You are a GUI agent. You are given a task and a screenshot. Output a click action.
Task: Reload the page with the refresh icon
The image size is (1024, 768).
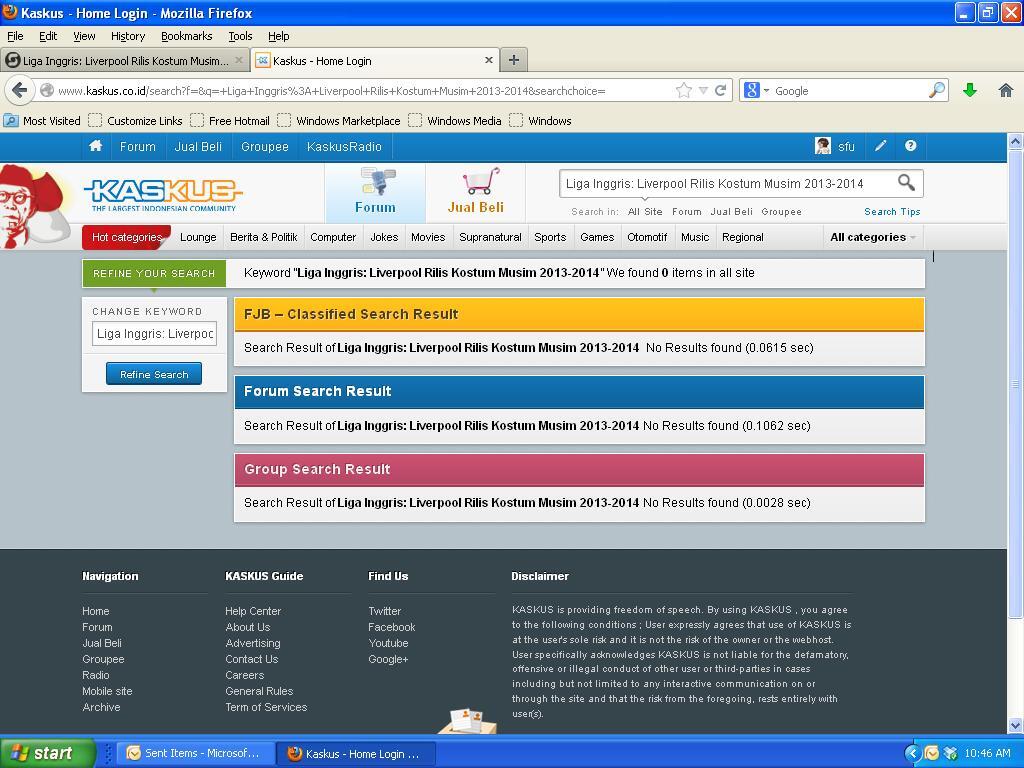click(x=720, y=90)
